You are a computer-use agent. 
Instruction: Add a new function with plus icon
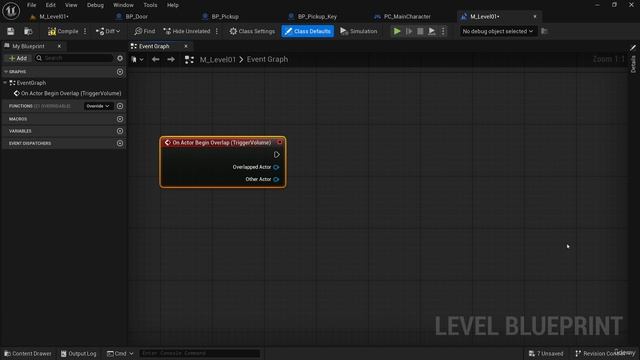coord(120,106)
